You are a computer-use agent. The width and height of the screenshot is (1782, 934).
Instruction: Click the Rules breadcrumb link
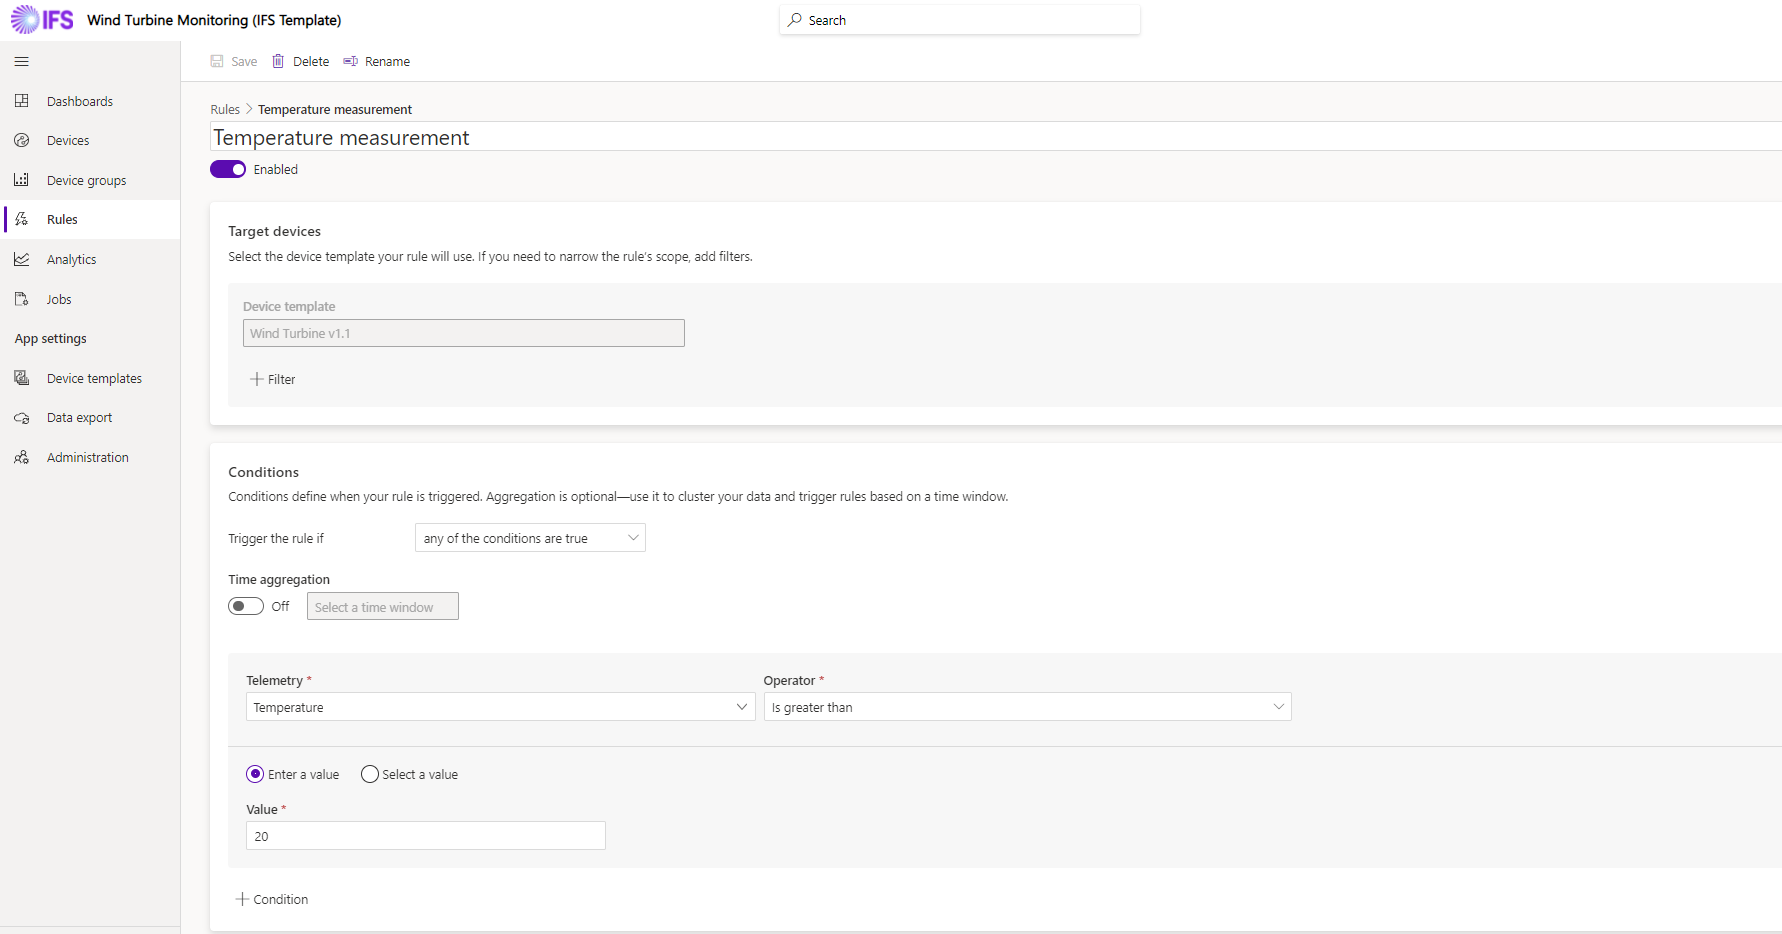(x=225, y=109)
